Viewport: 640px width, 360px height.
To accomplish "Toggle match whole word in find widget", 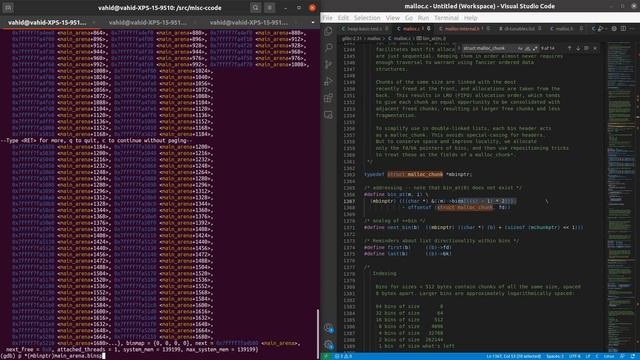I will pyautogui.click(x=527, y=48).
